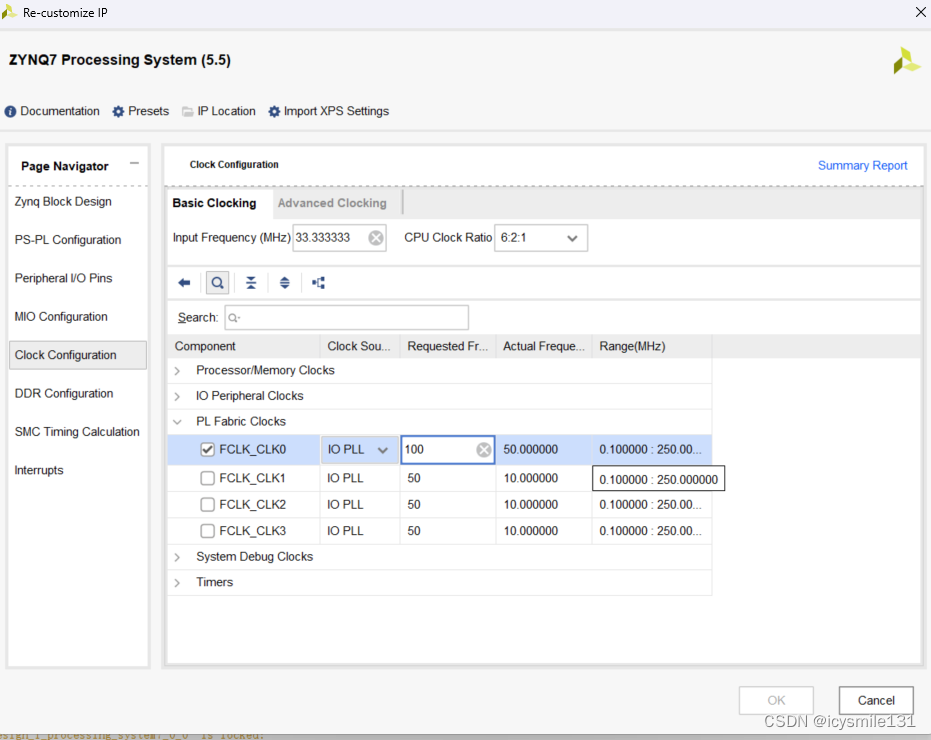Clear the FCLK_CLK0 requested frequency value
The image size is (931, 740).
484,450
